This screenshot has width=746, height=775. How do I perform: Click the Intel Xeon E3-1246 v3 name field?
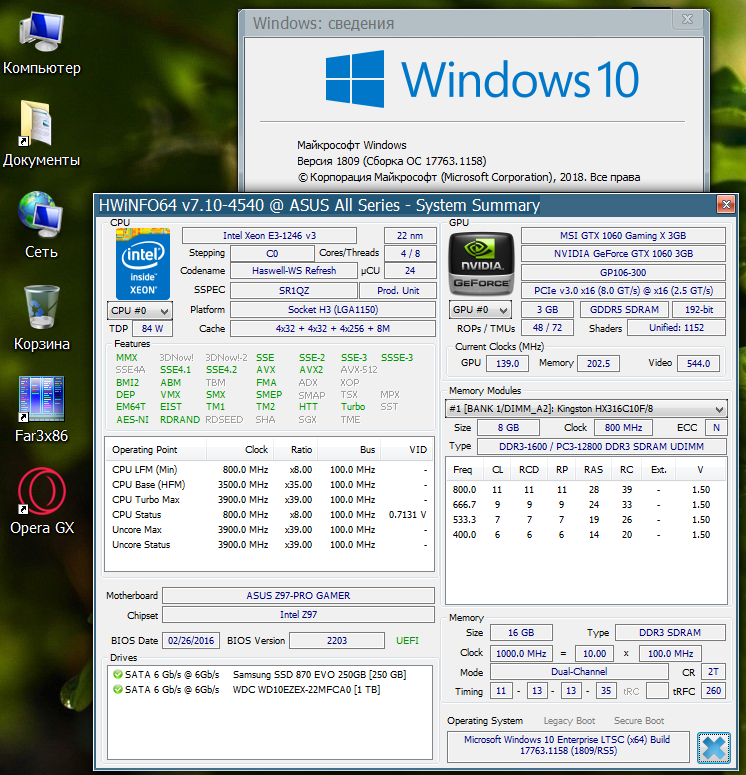click(269, 236)
